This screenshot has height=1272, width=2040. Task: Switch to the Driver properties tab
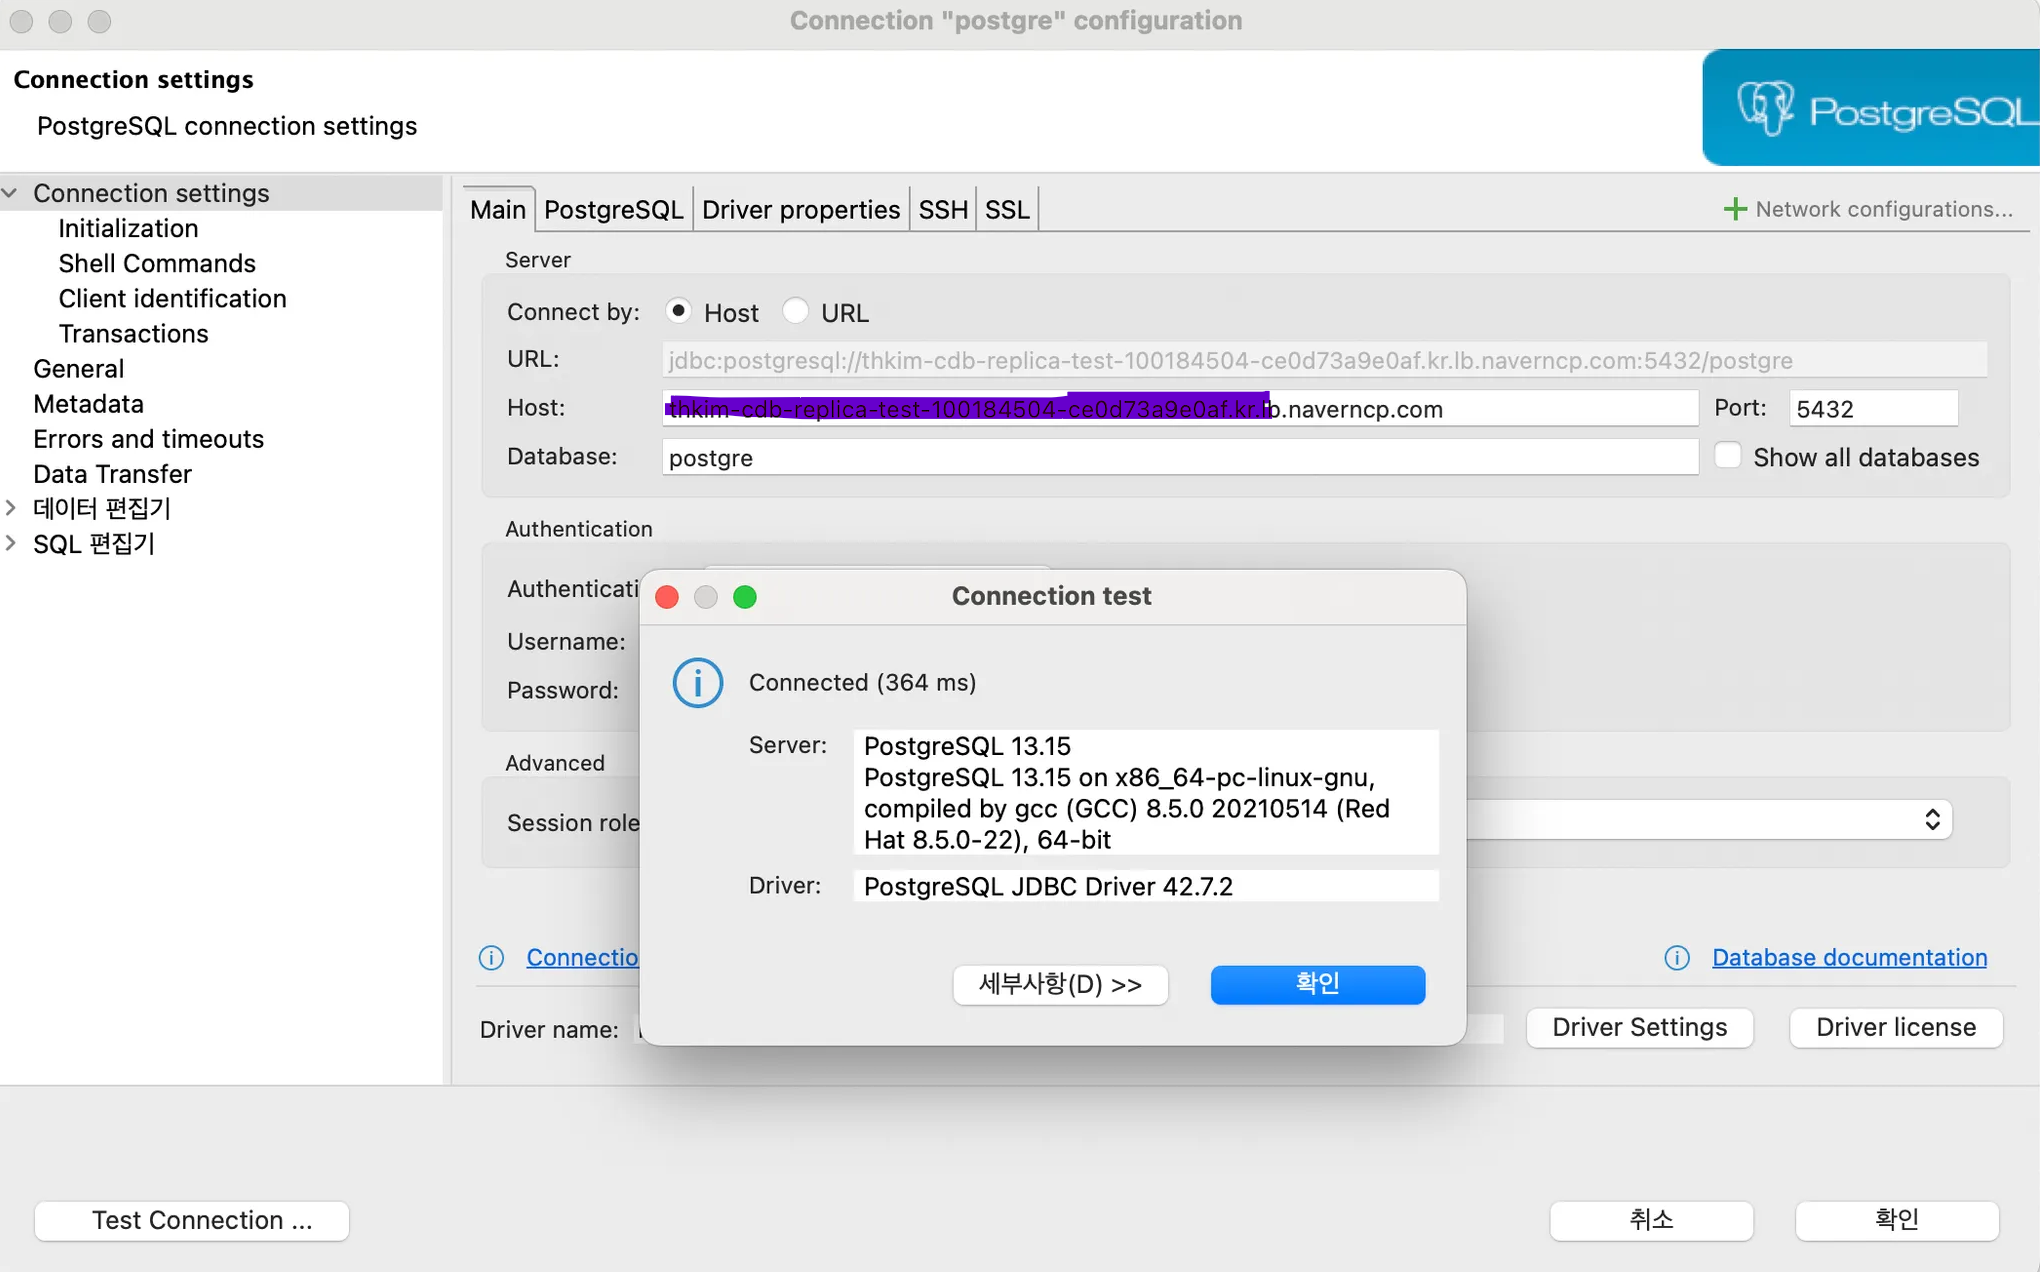800,210
